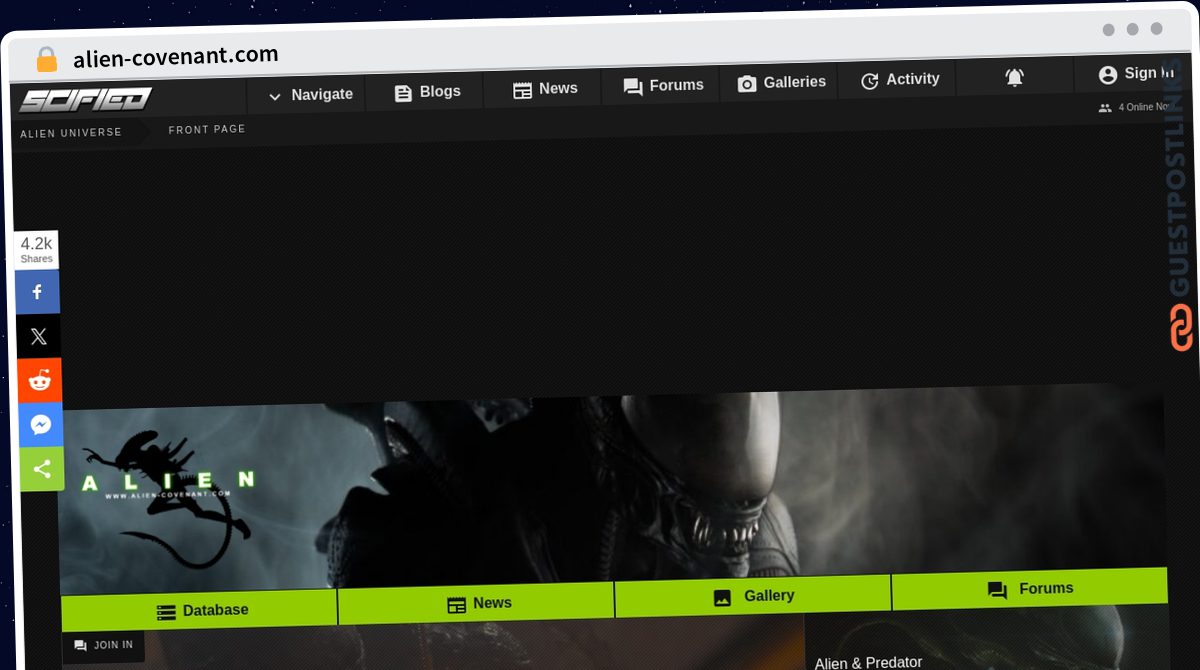The height and width of the screenshot is (670, 1200).
Task: Select the Front Page breadcrumb
Action: click(207, 130)
